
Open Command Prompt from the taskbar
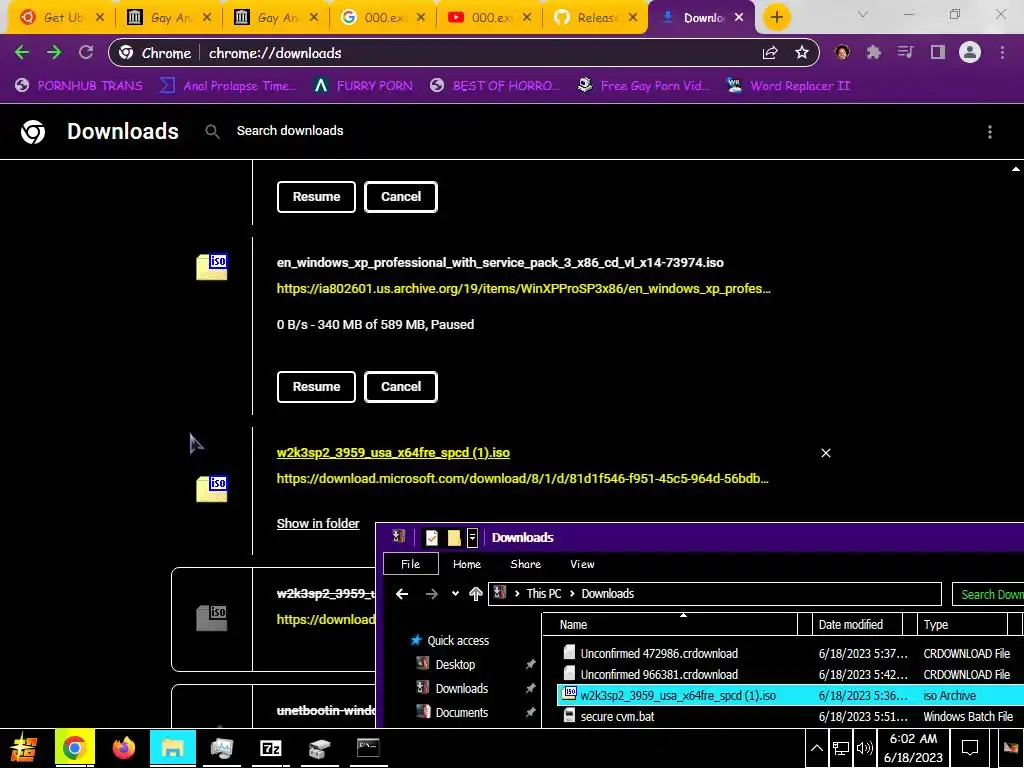(368, 748)
